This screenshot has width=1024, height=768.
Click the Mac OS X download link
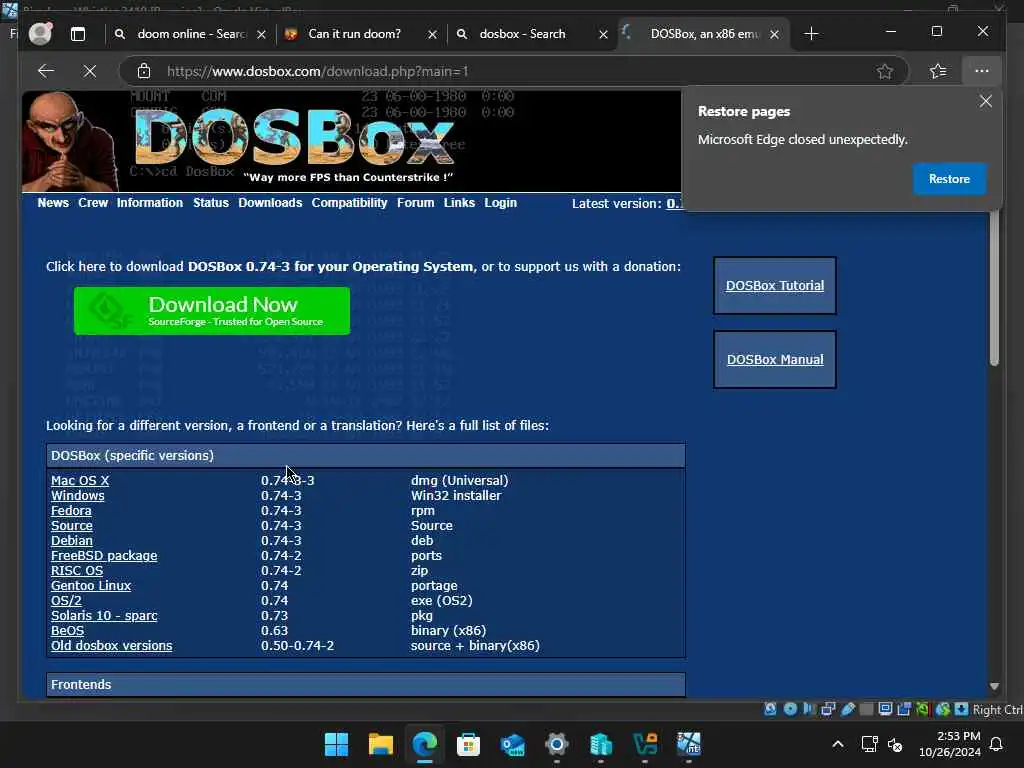(x=80, y=481)
